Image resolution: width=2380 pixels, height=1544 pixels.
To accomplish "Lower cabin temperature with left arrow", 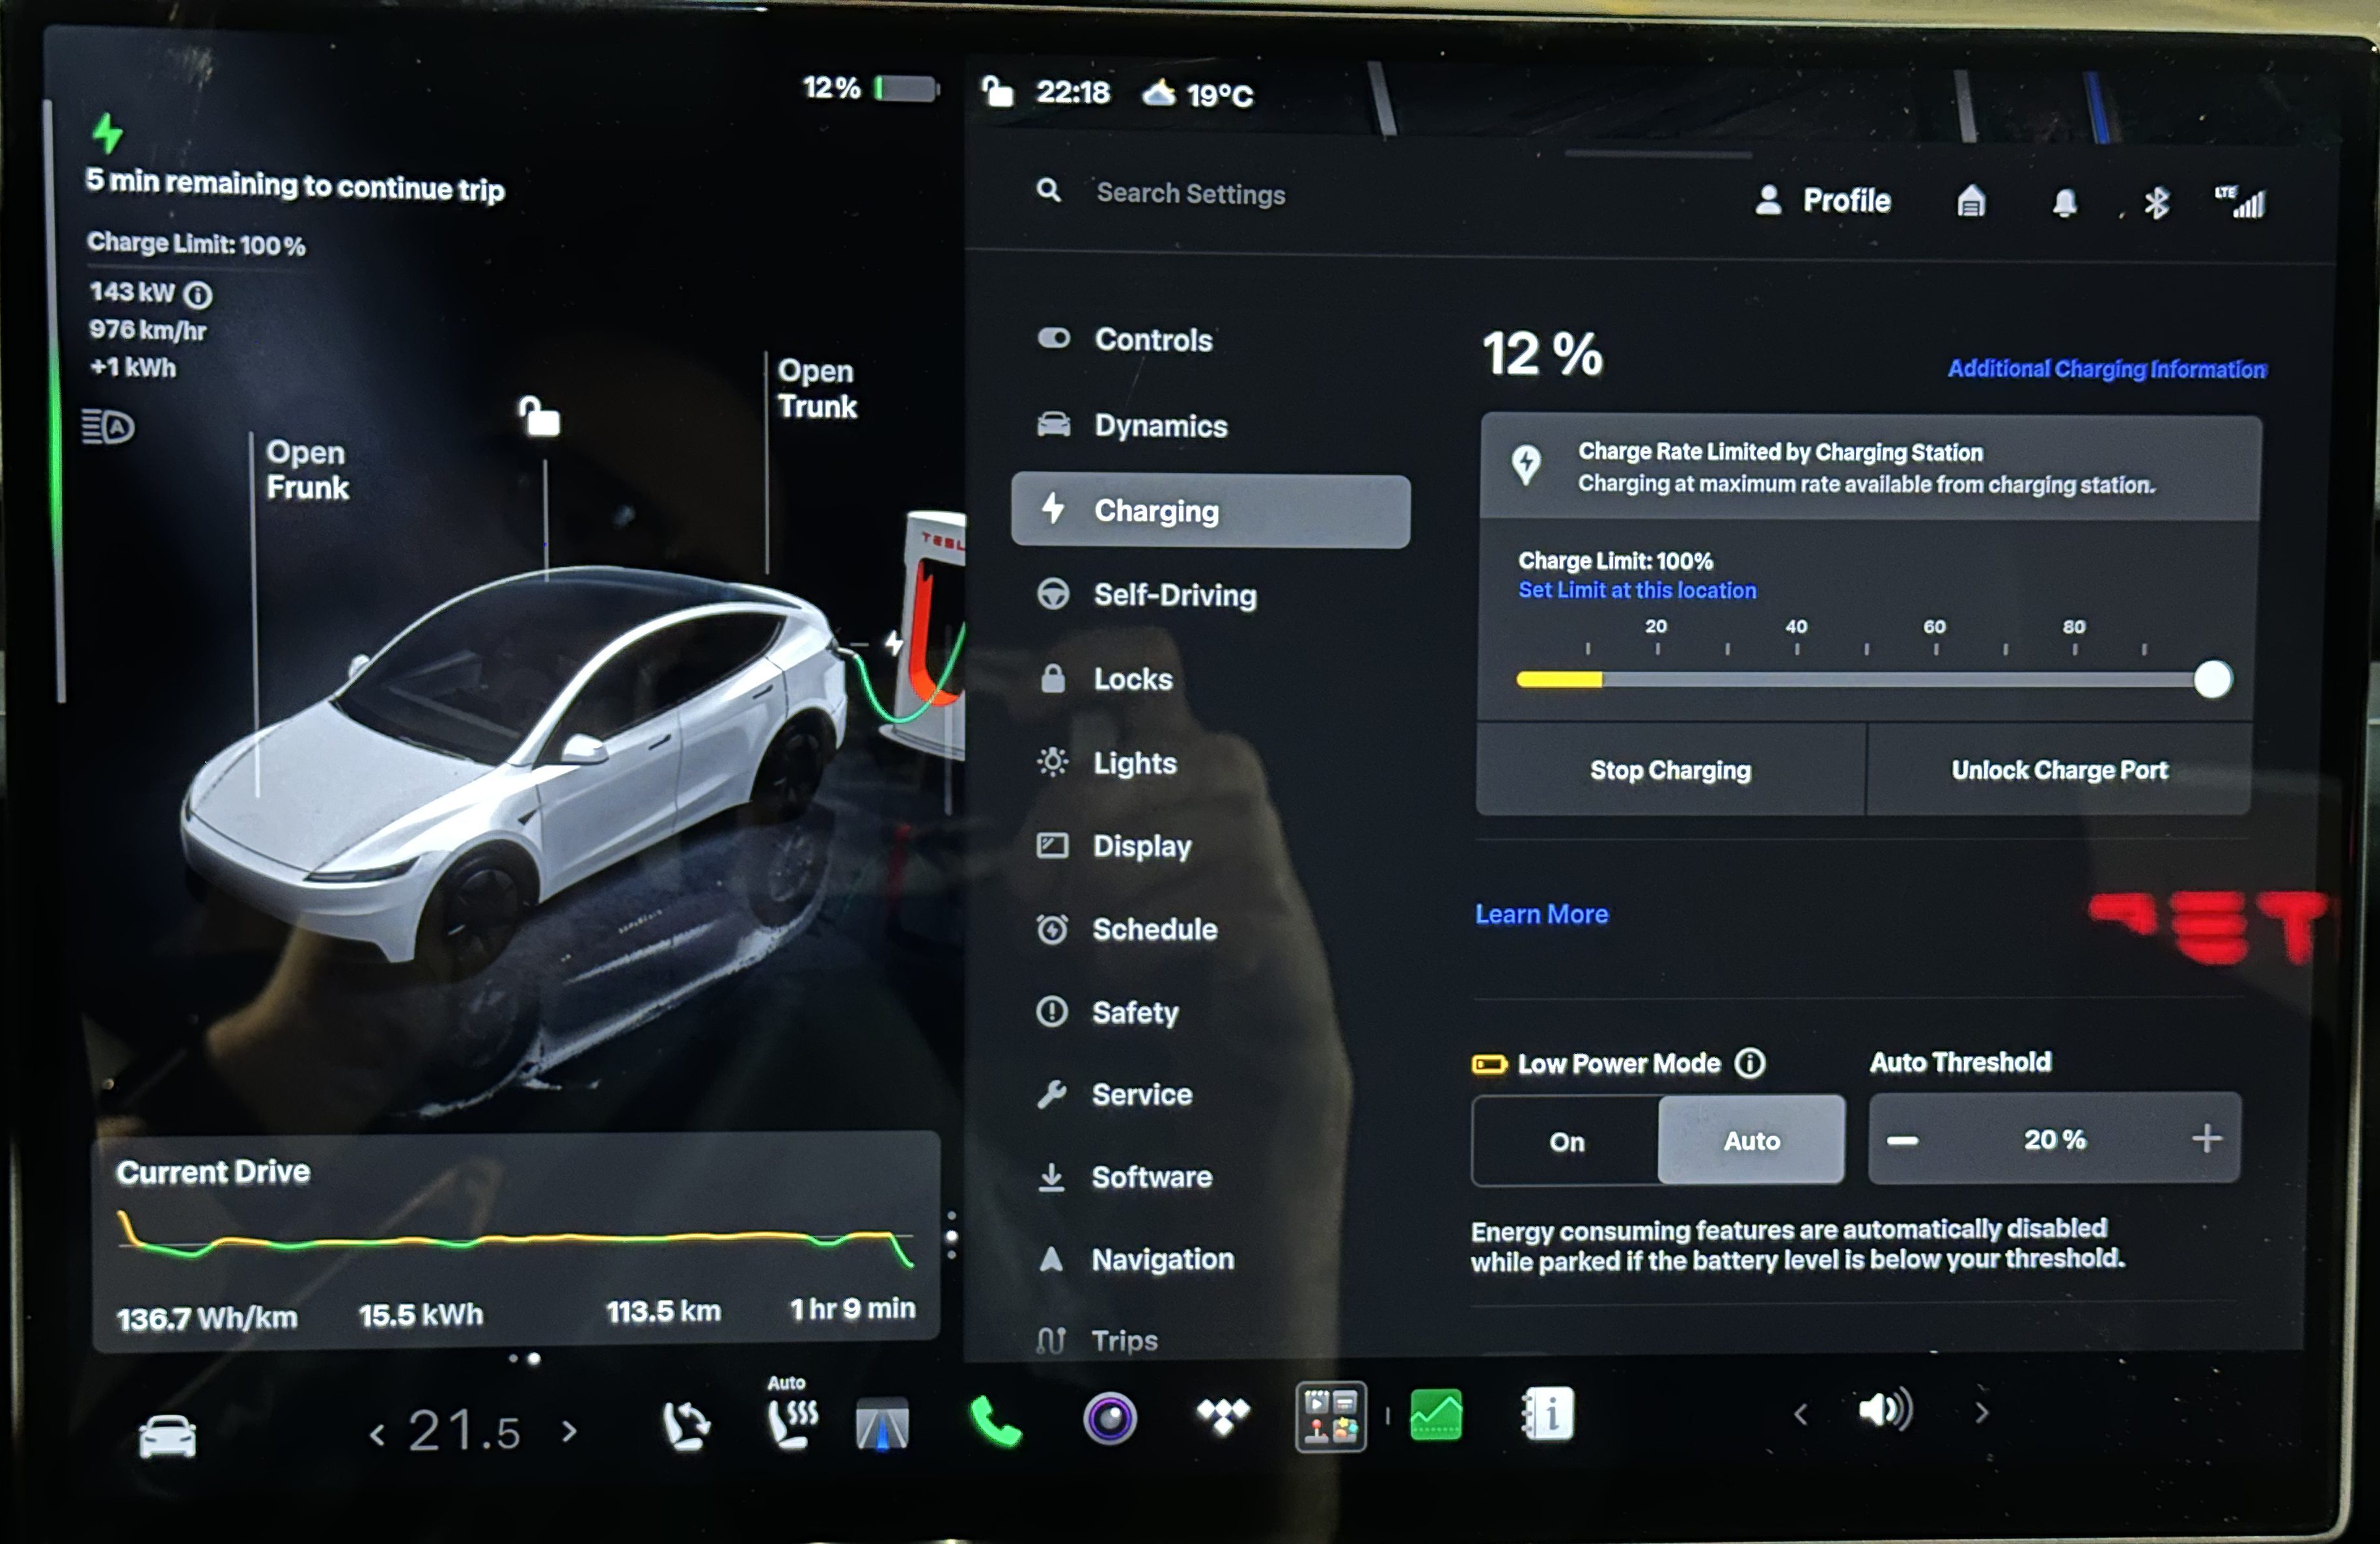I will click(377, 1435).
